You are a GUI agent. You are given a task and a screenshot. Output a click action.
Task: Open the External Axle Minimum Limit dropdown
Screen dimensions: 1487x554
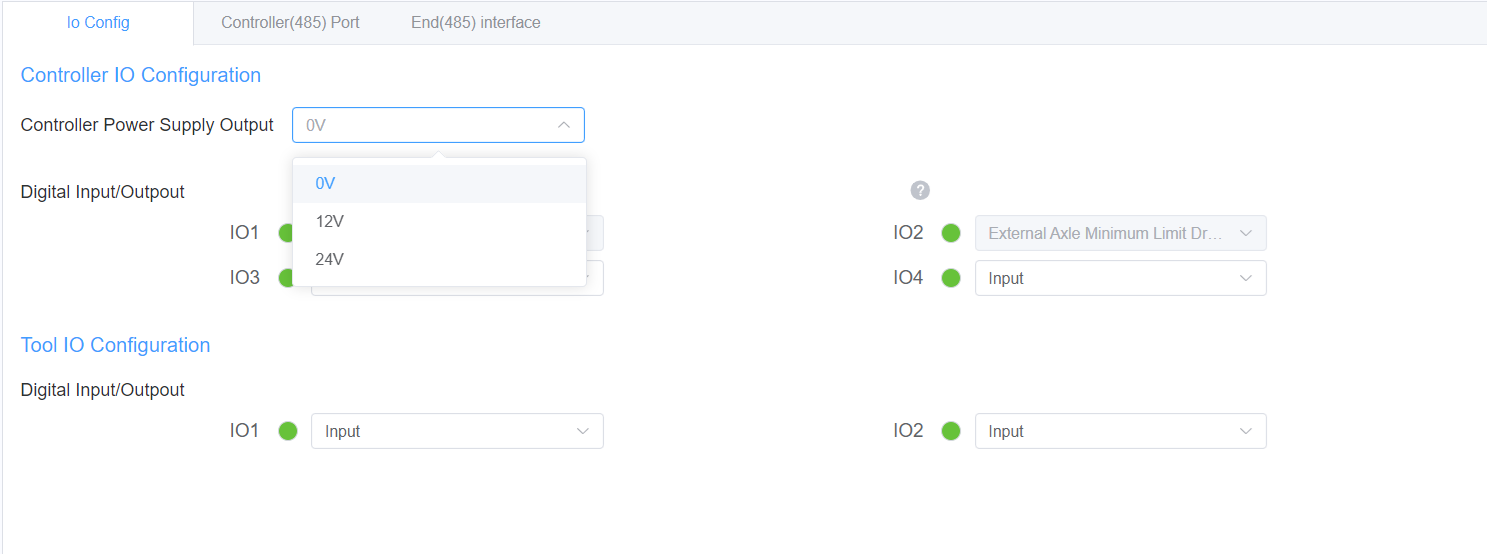(x=1120, y=233)
